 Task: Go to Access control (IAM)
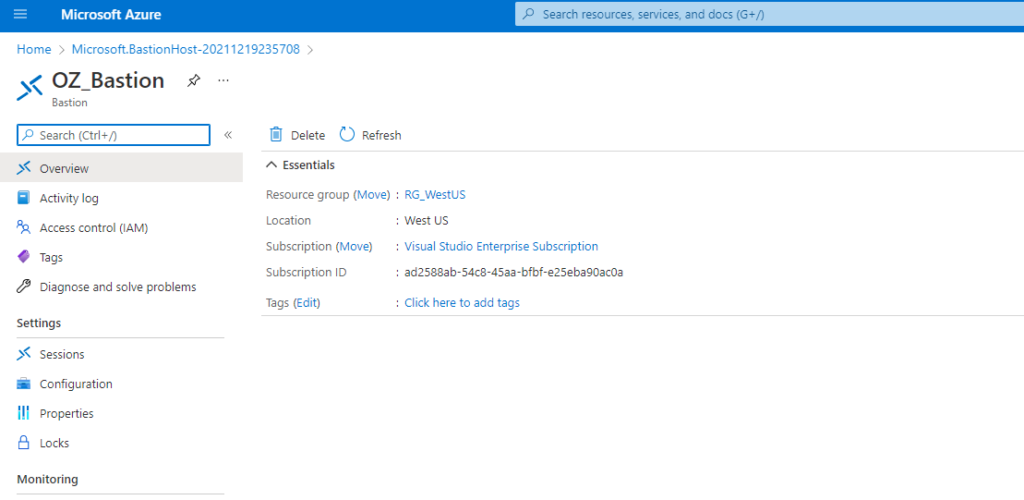point(94,228)
